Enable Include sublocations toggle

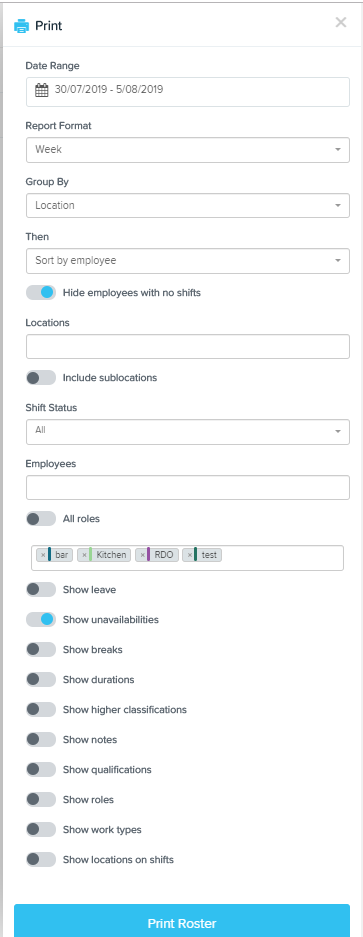pos(41,378)
